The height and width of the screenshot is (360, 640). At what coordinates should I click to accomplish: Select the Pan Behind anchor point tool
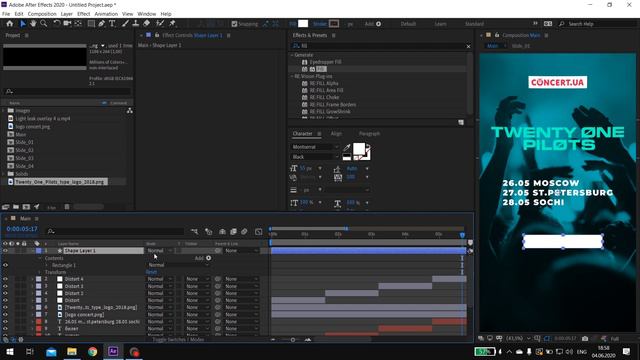coord(78,24)
